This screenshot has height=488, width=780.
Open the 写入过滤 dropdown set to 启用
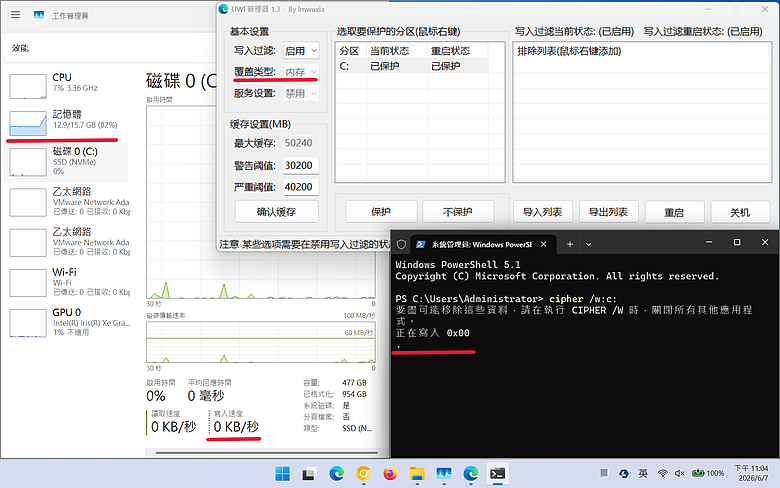(x=301, y=51)
